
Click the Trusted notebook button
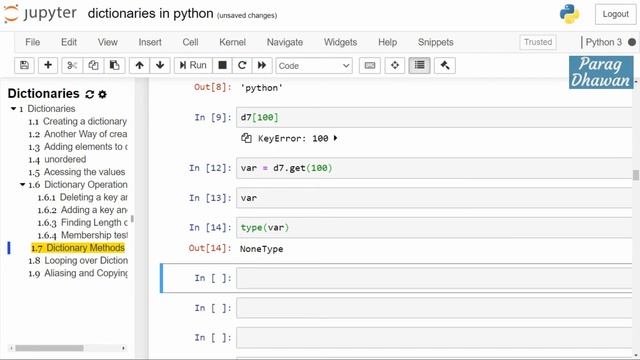point(538,42)
